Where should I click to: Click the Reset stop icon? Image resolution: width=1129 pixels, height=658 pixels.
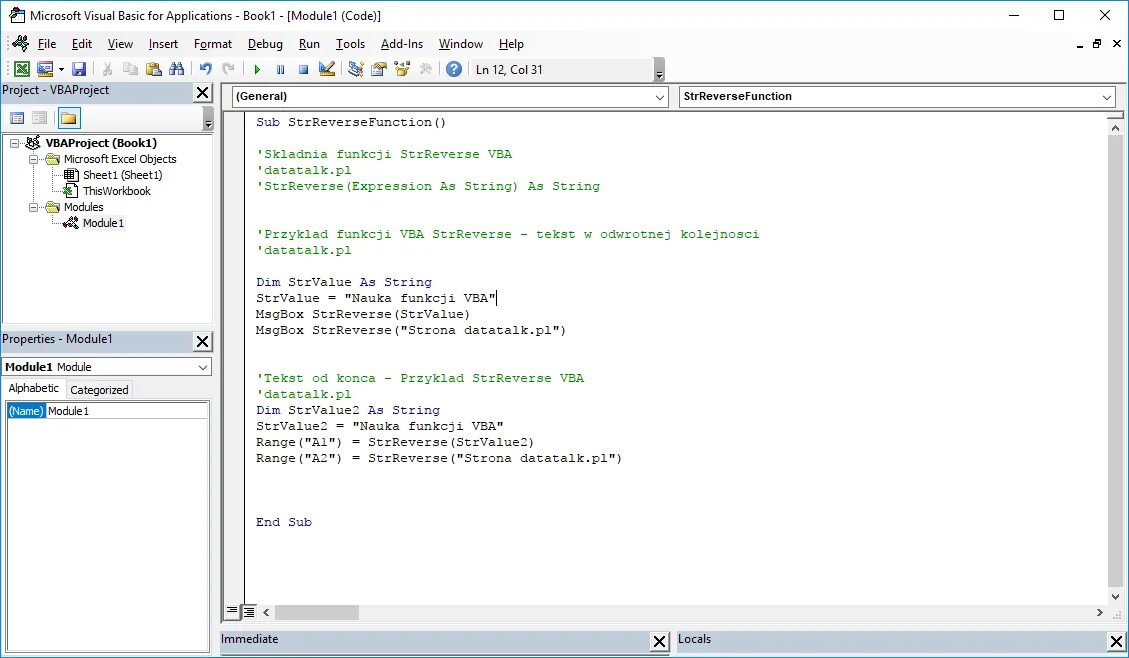(303, 69)
